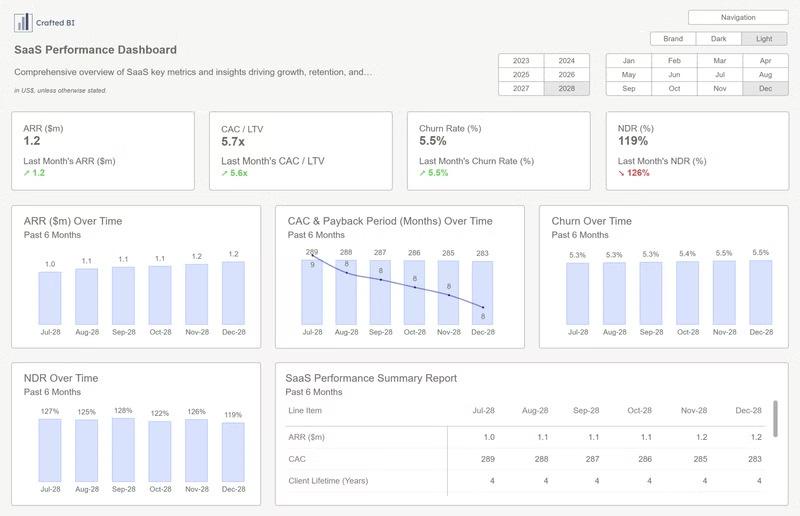
Task: Click the summary report vertical scrollbar
Action: tap(775, 419)
